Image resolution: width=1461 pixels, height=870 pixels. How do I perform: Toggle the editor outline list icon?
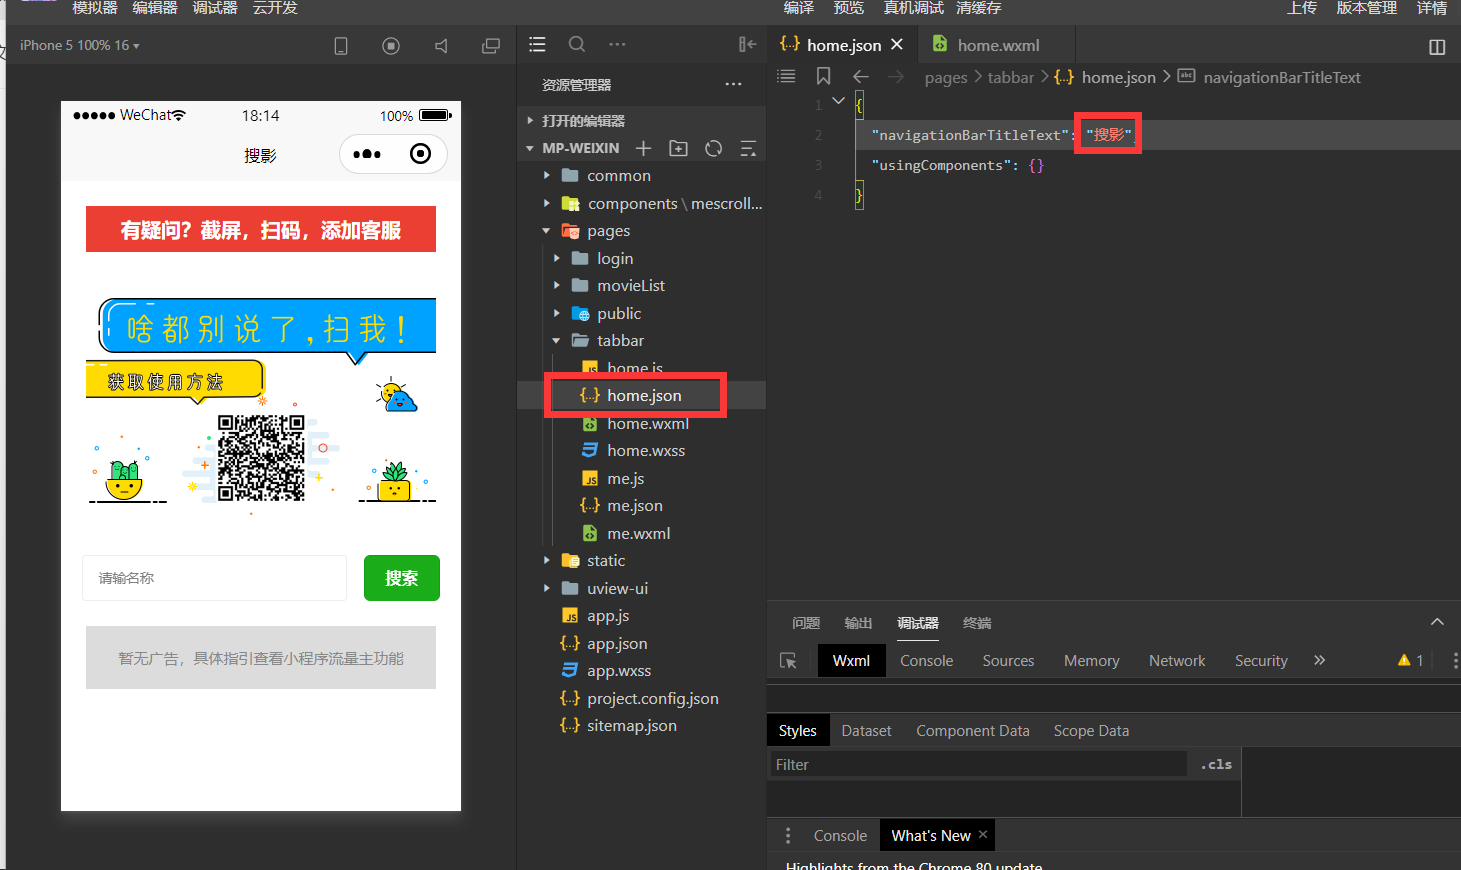(x=787, y=76)
